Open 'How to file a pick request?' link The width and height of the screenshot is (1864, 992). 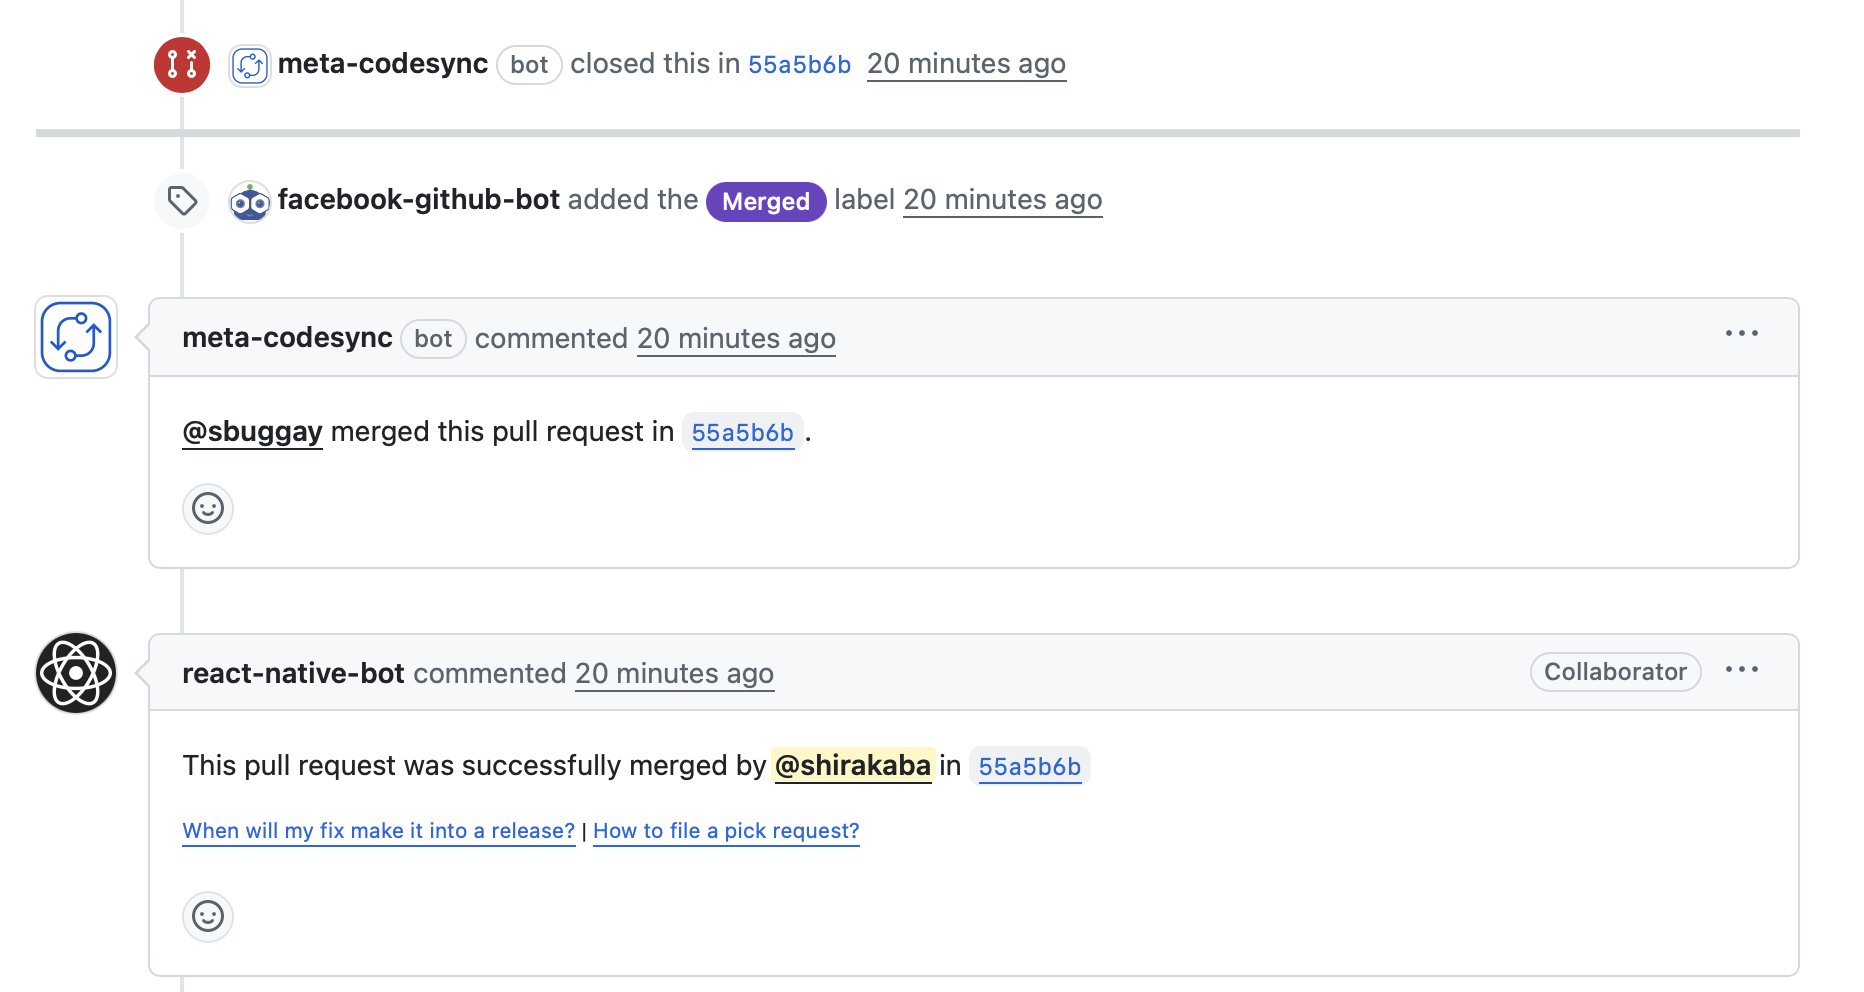coord(726,831)
